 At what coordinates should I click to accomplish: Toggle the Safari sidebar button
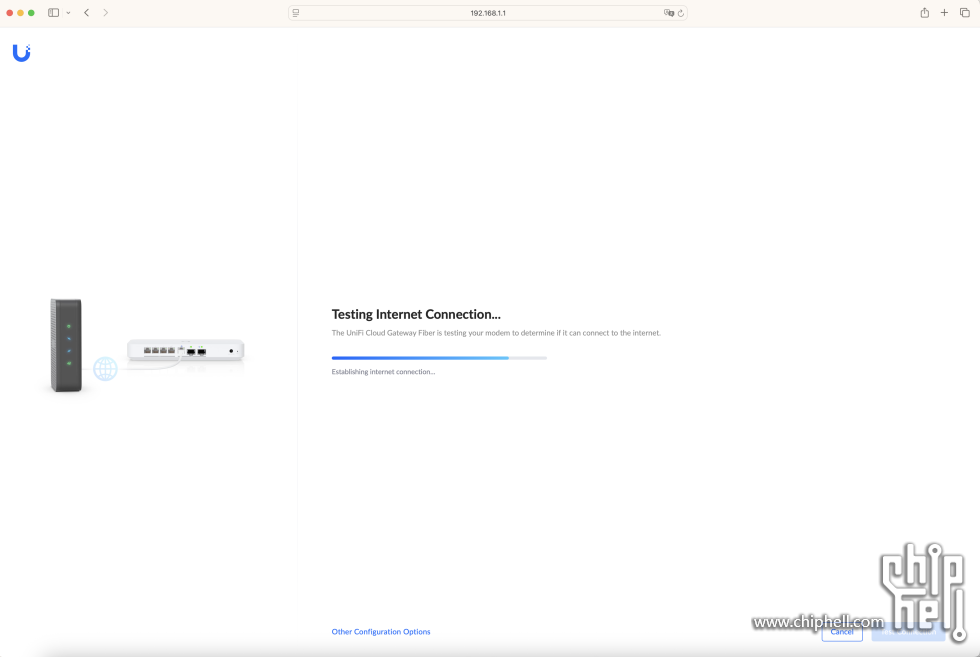tap(54, 13)
